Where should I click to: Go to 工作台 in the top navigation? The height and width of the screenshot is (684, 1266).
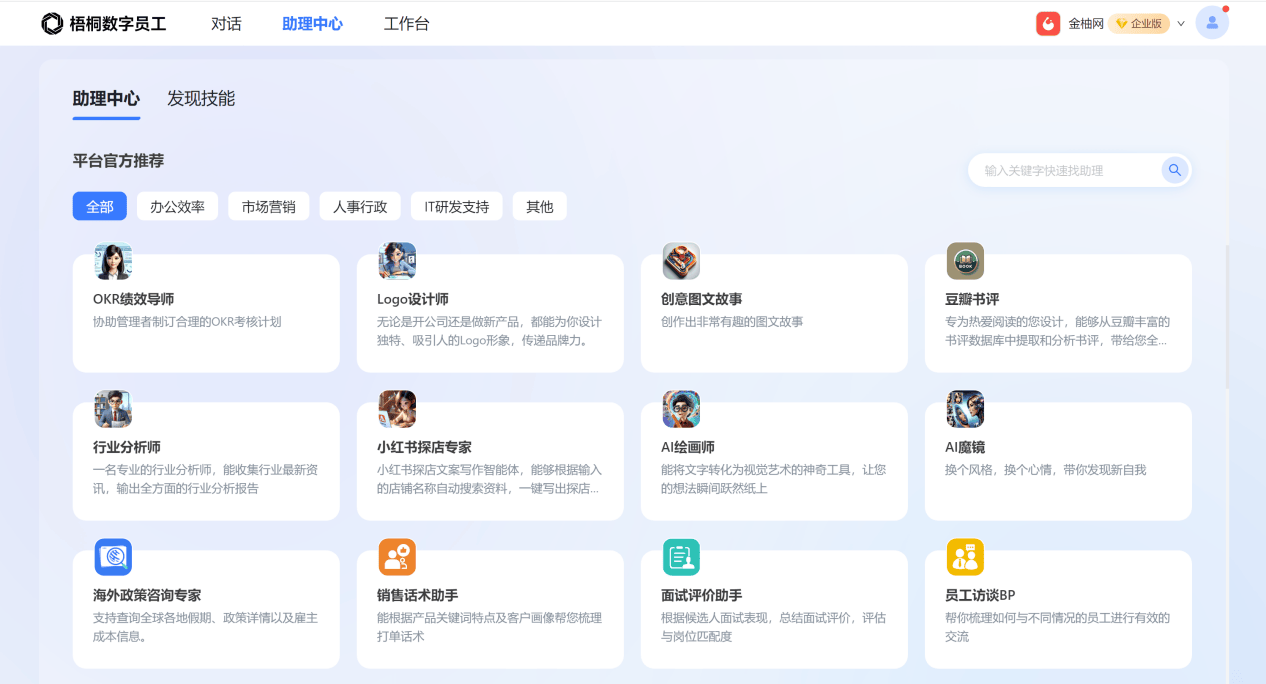click(406, 24)
